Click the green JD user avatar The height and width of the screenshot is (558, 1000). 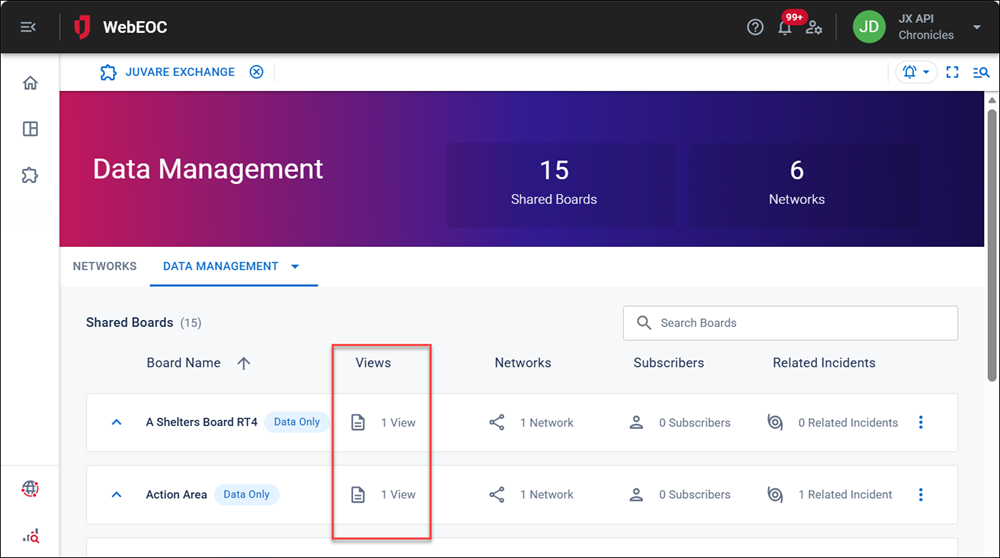pyautogui.click(x=869, y=27)
